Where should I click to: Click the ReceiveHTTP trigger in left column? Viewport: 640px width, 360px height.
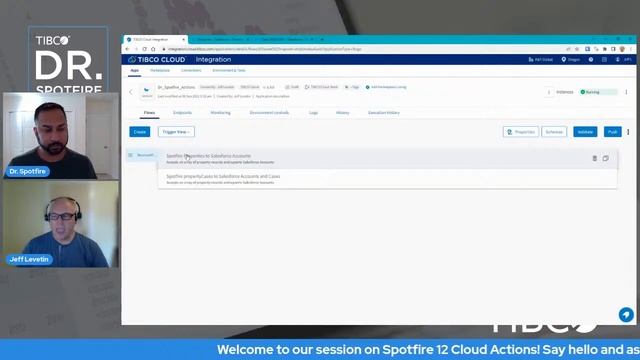coord(142,155)
